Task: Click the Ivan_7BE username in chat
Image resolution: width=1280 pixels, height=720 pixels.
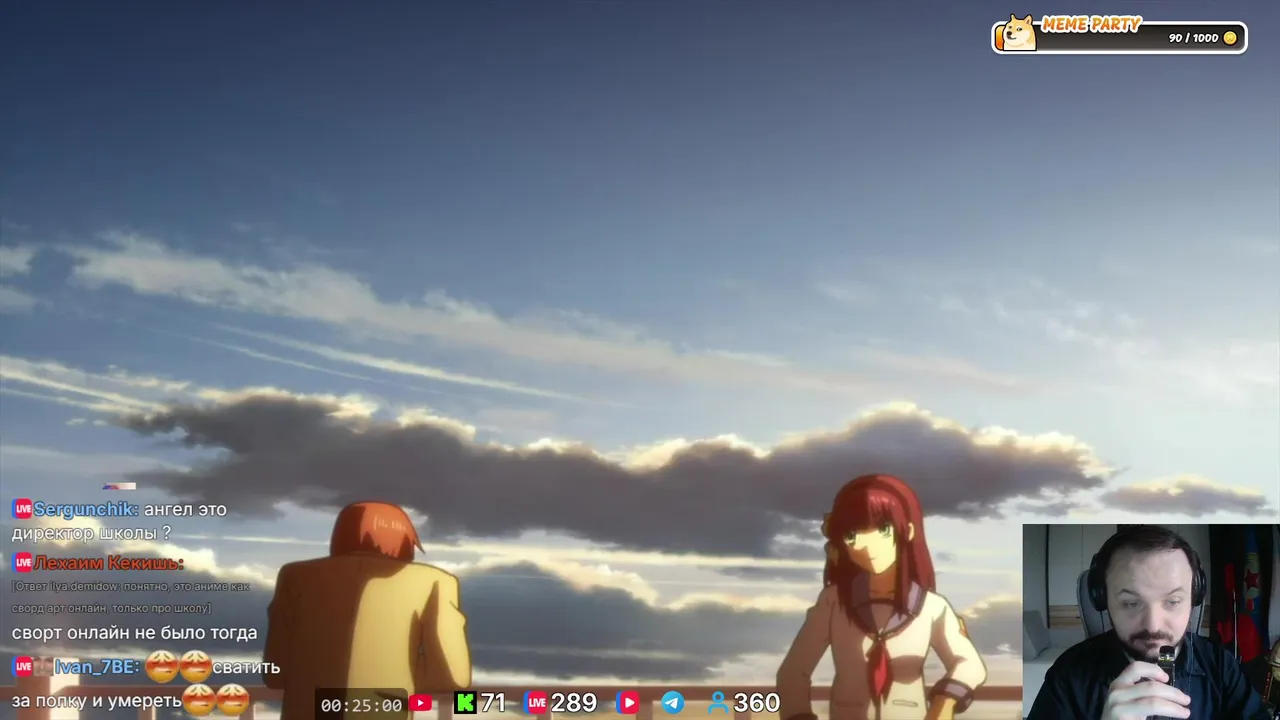Action: (x=97, y=667)
